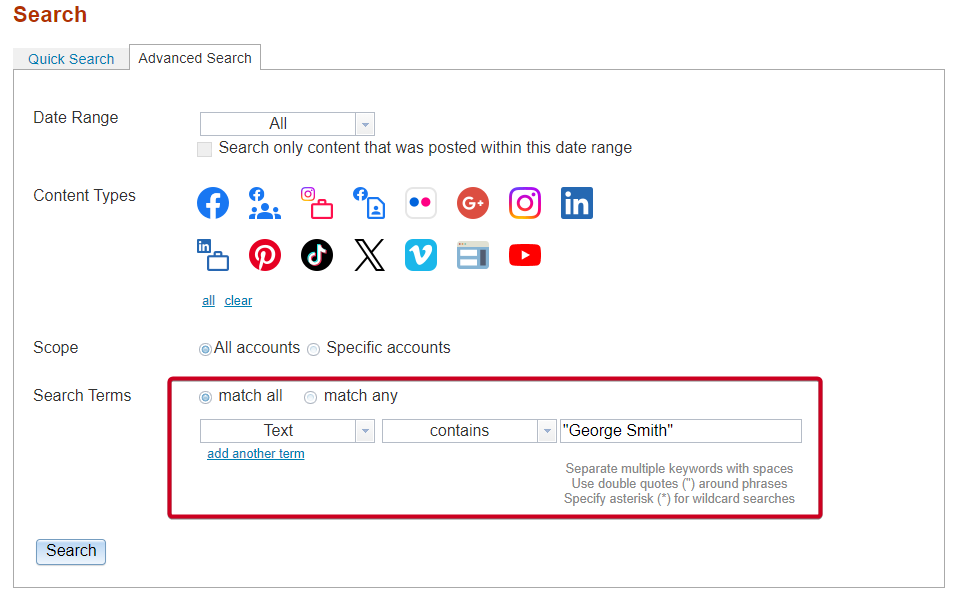The image size is (953, 595).
Task: Select the Google Plus content type icon
Action: click(473, 203)
